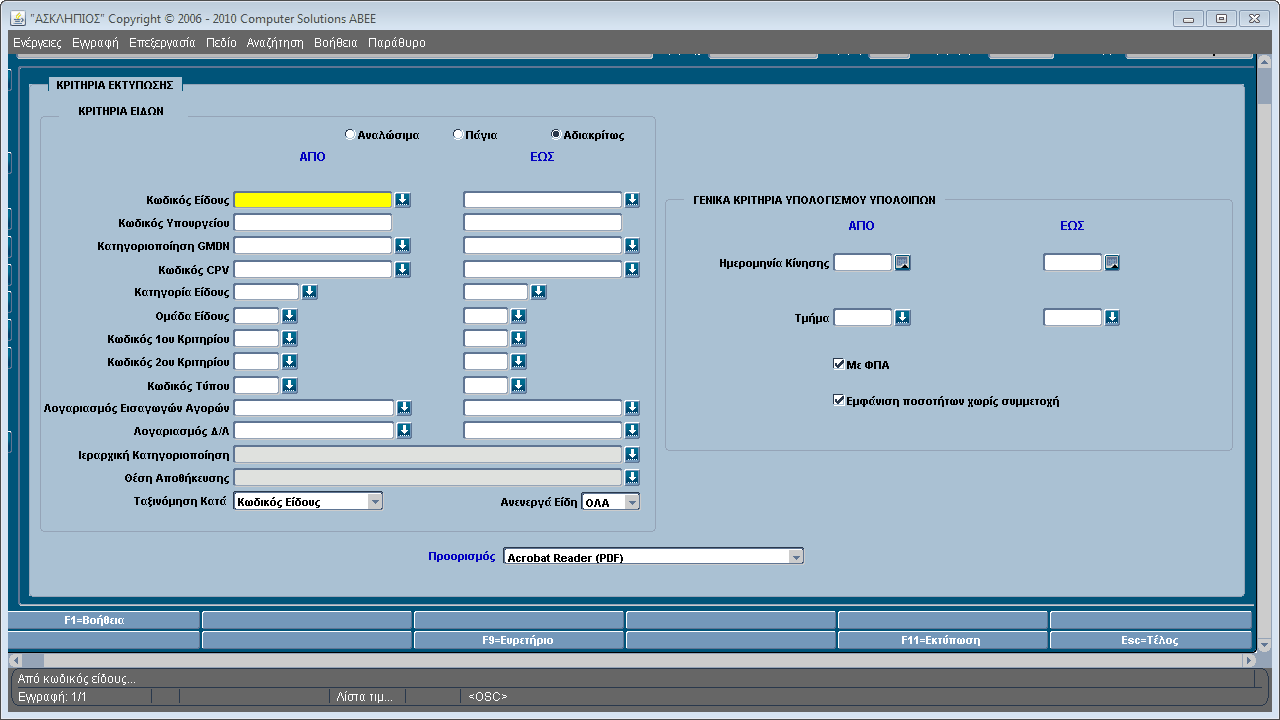Screen dimensions: 1280x720
Task: Open the Αναζήτηση menu
Action: (x=275, y=43)
